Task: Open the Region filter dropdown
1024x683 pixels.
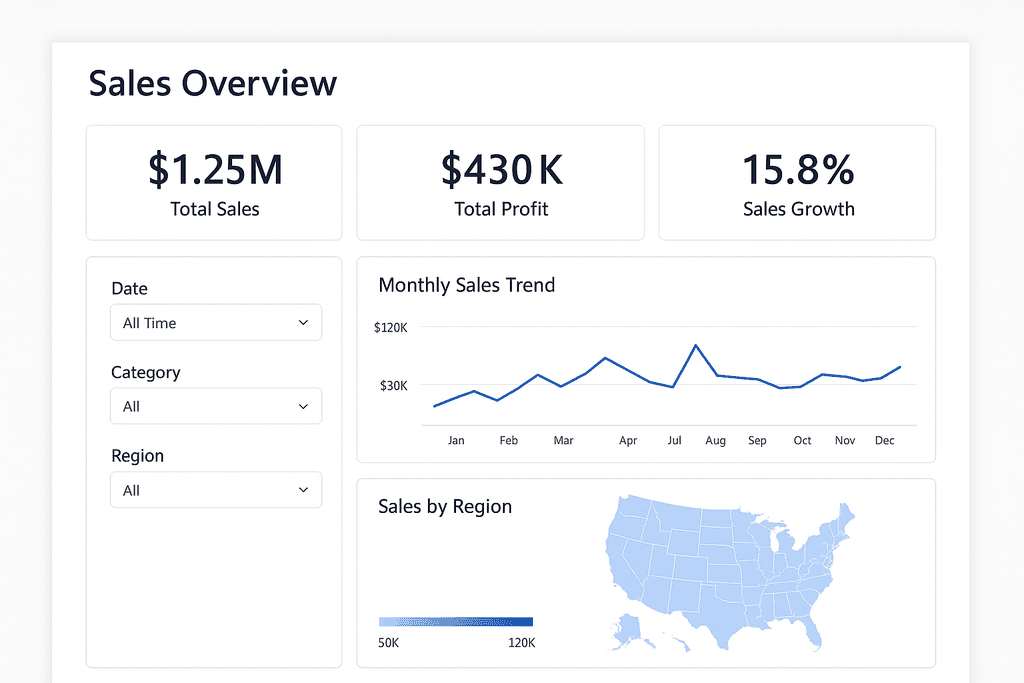Action: 216,490
